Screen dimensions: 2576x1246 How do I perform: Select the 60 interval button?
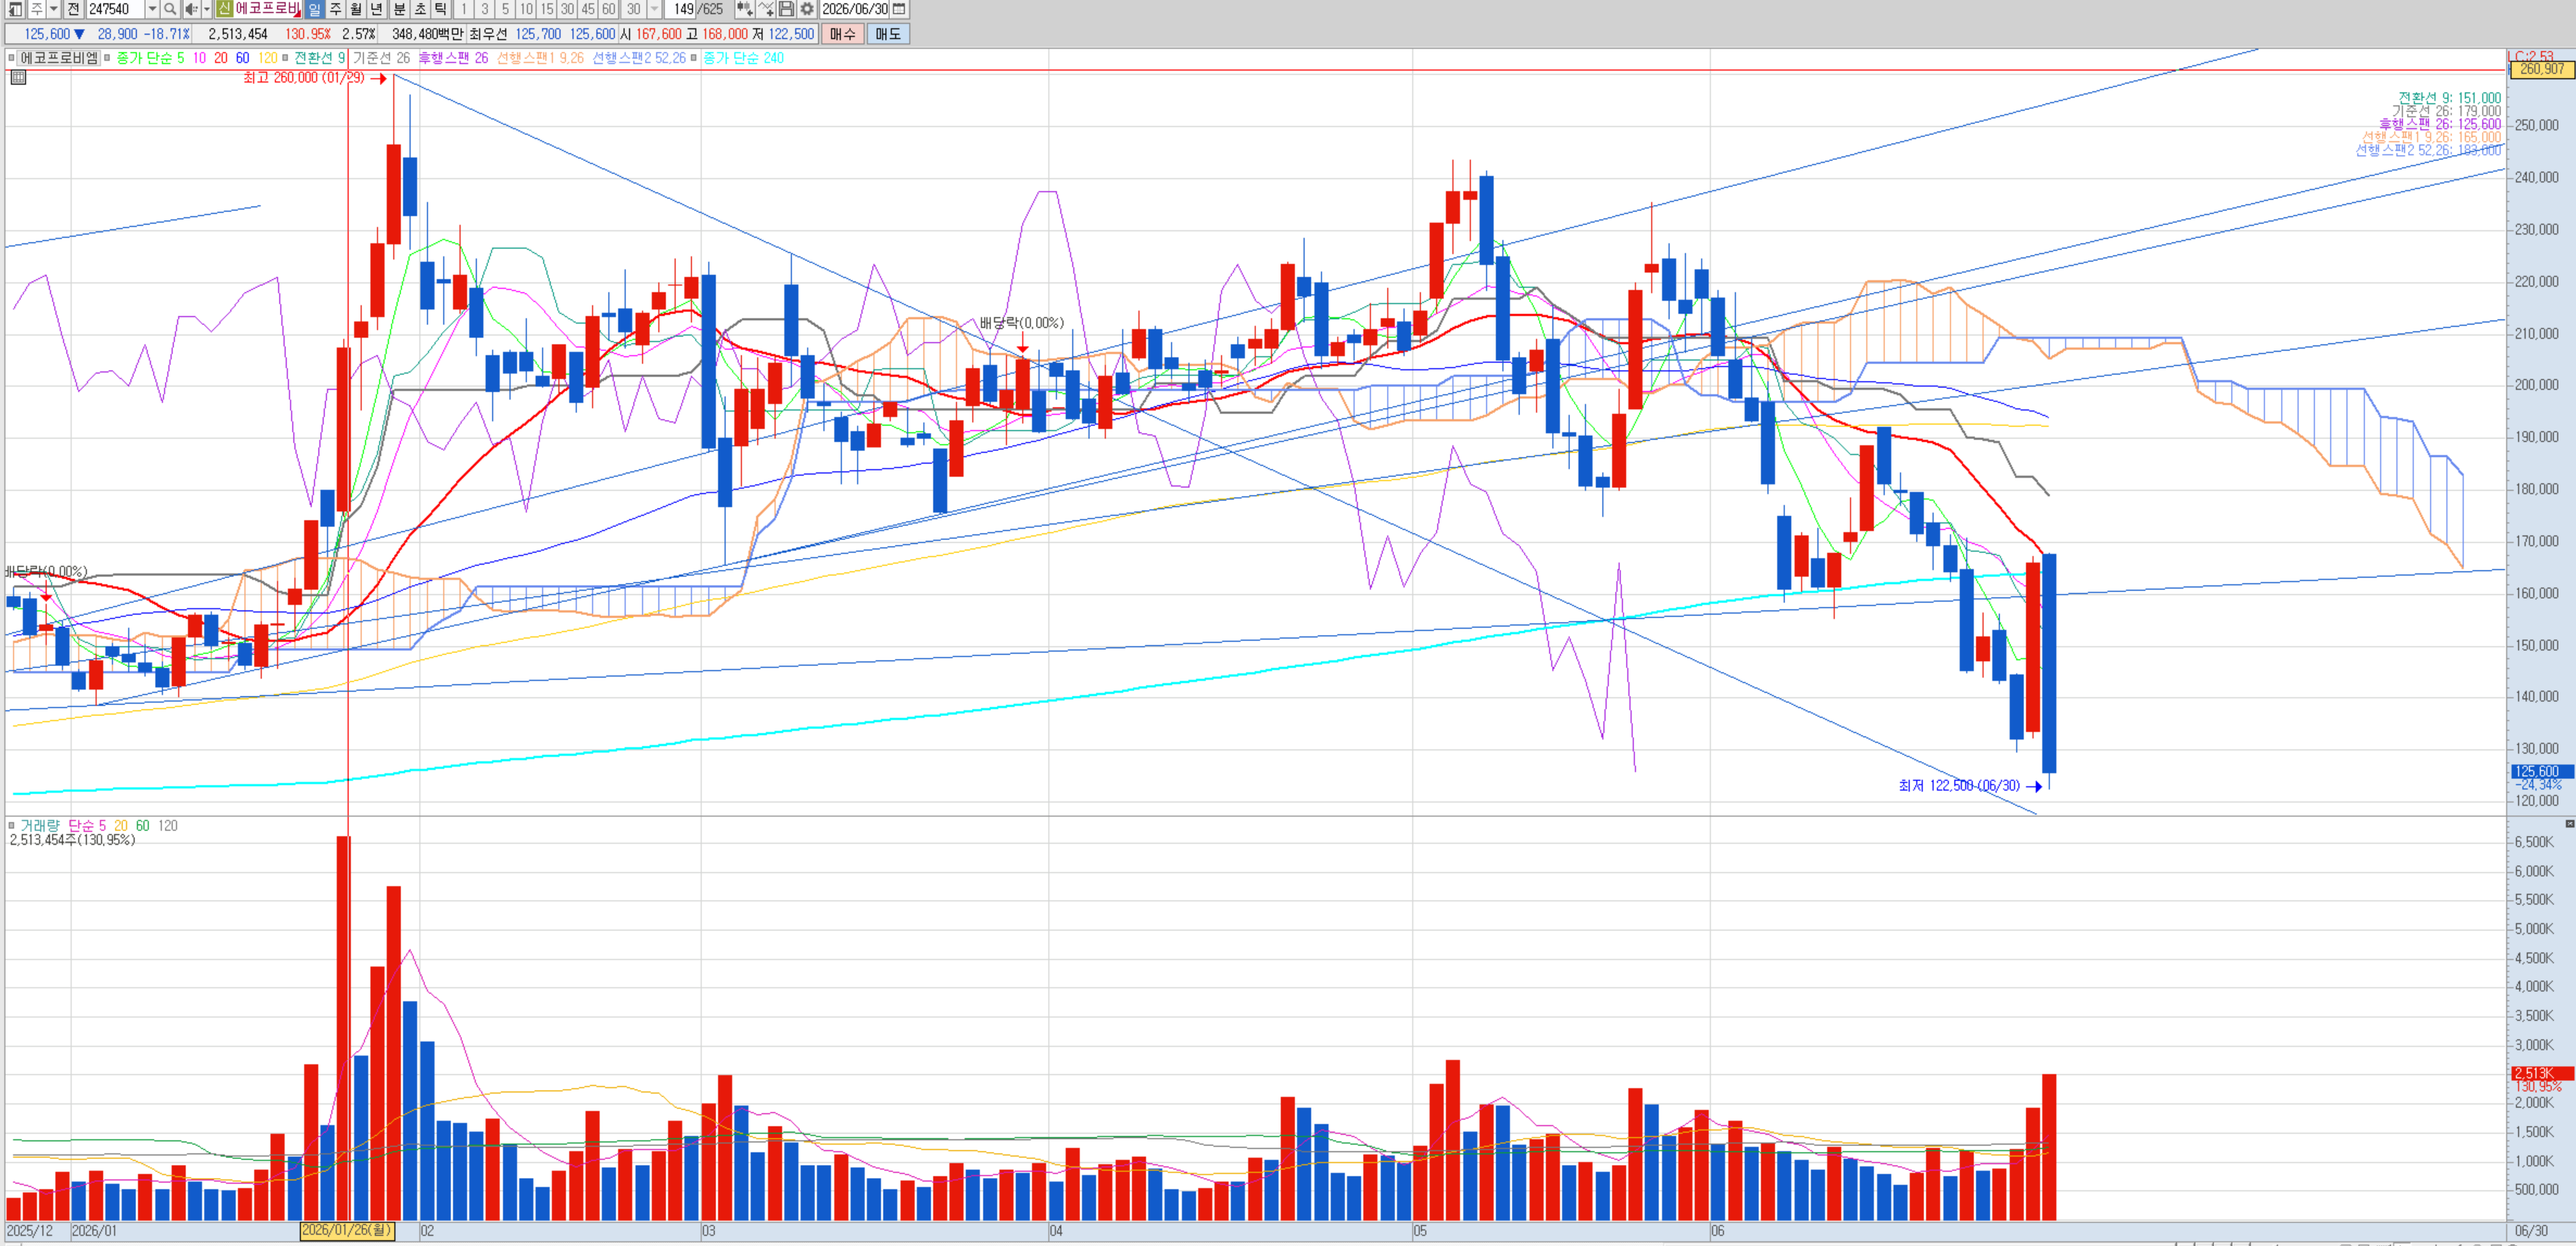point(608,9)
